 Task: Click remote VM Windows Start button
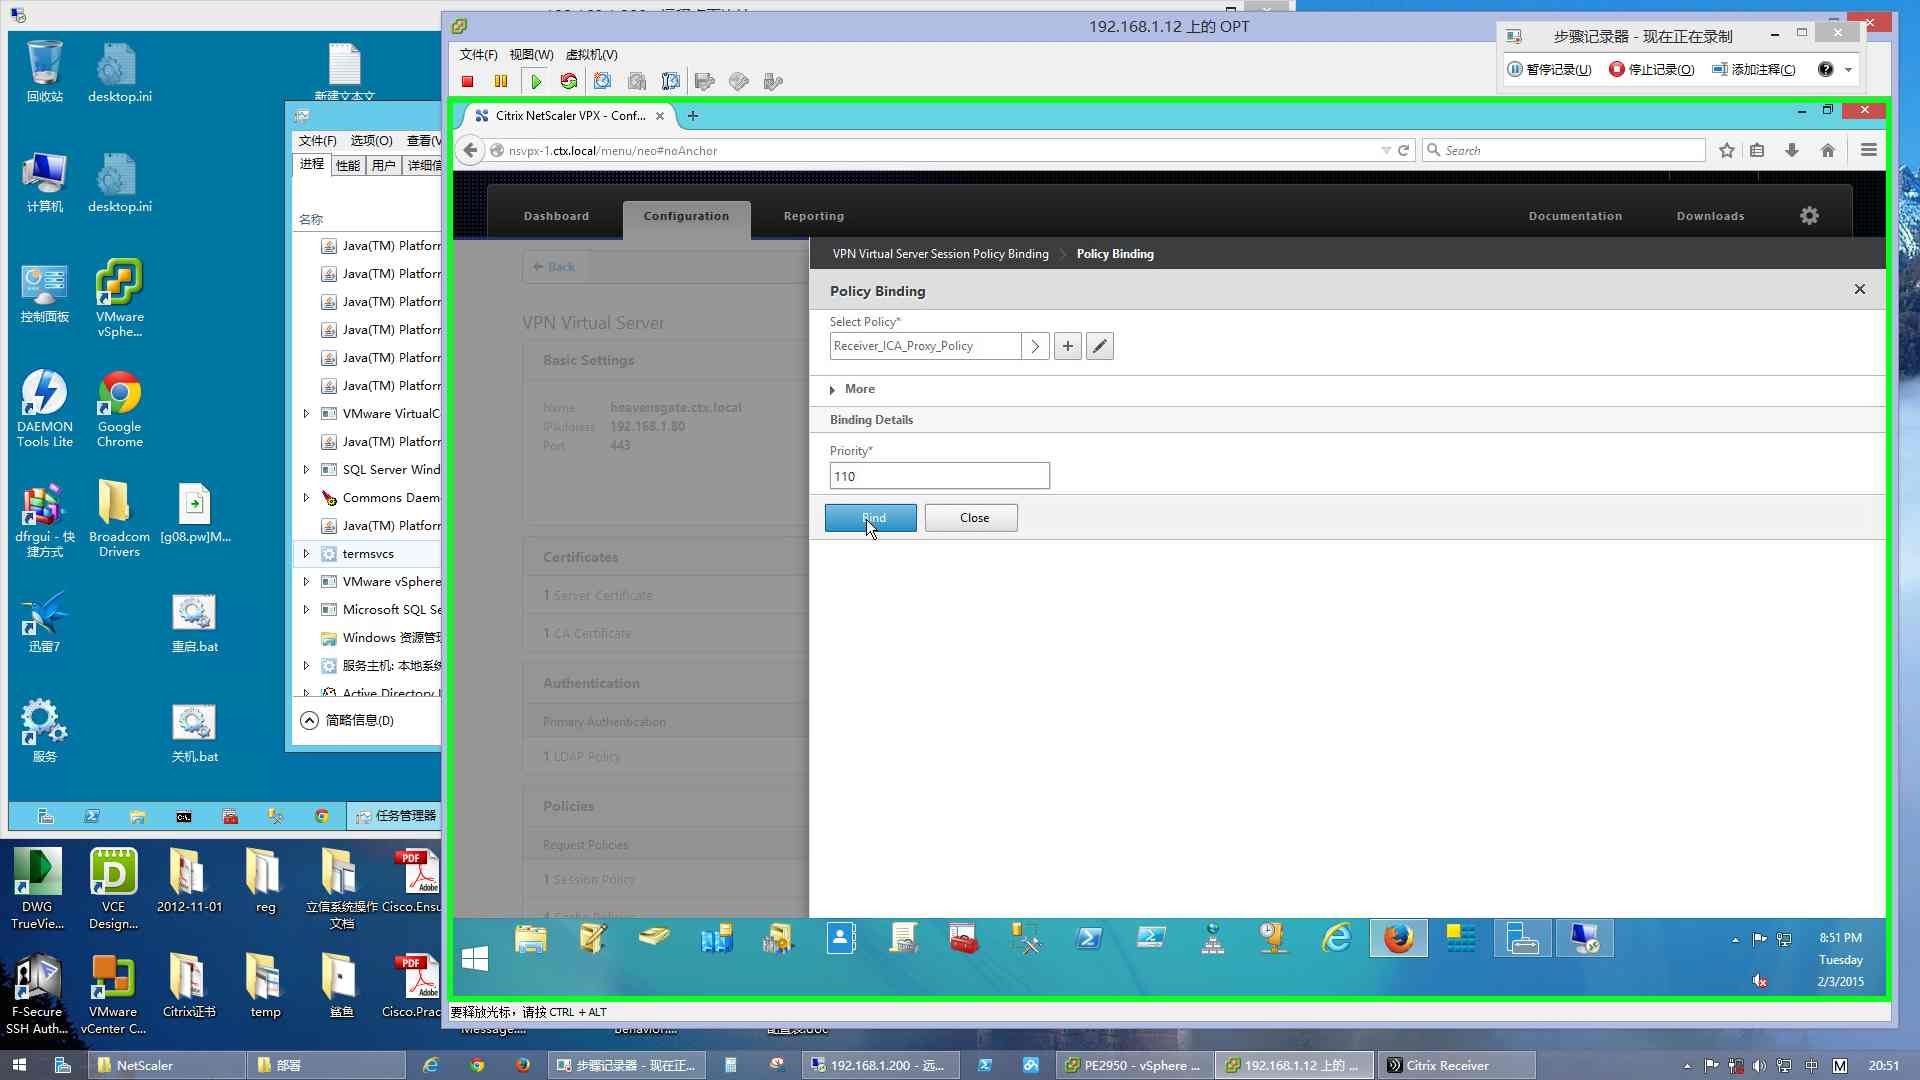point(475,959)
